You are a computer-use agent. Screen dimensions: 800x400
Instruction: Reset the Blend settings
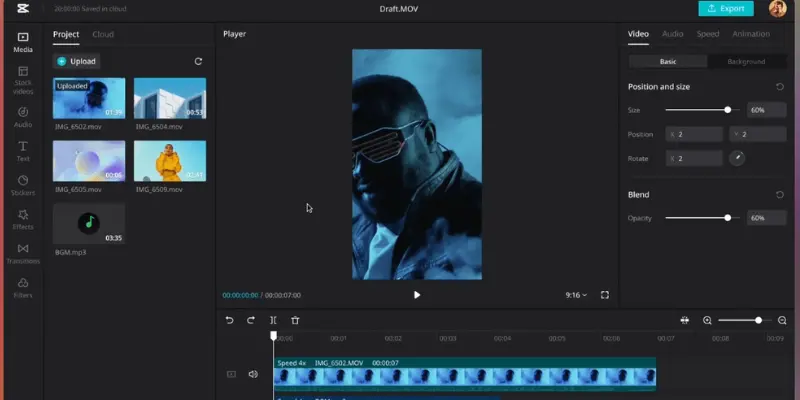(x=779, y=195)
